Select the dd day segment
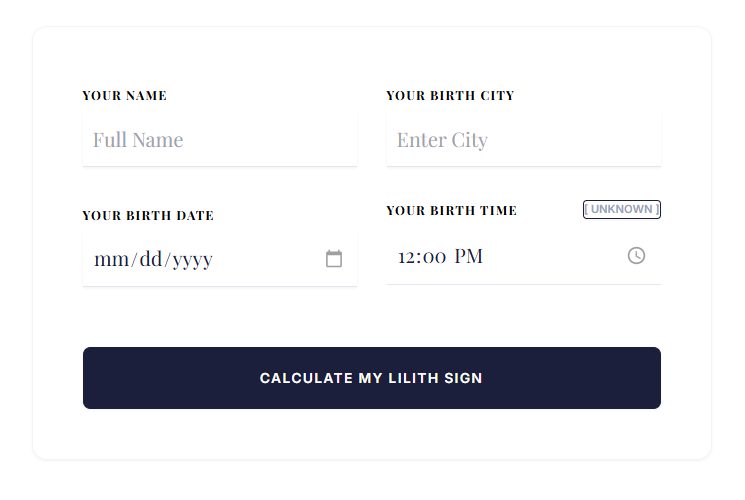The width and height of the screenshot is (745, 500). coord(150,260)
